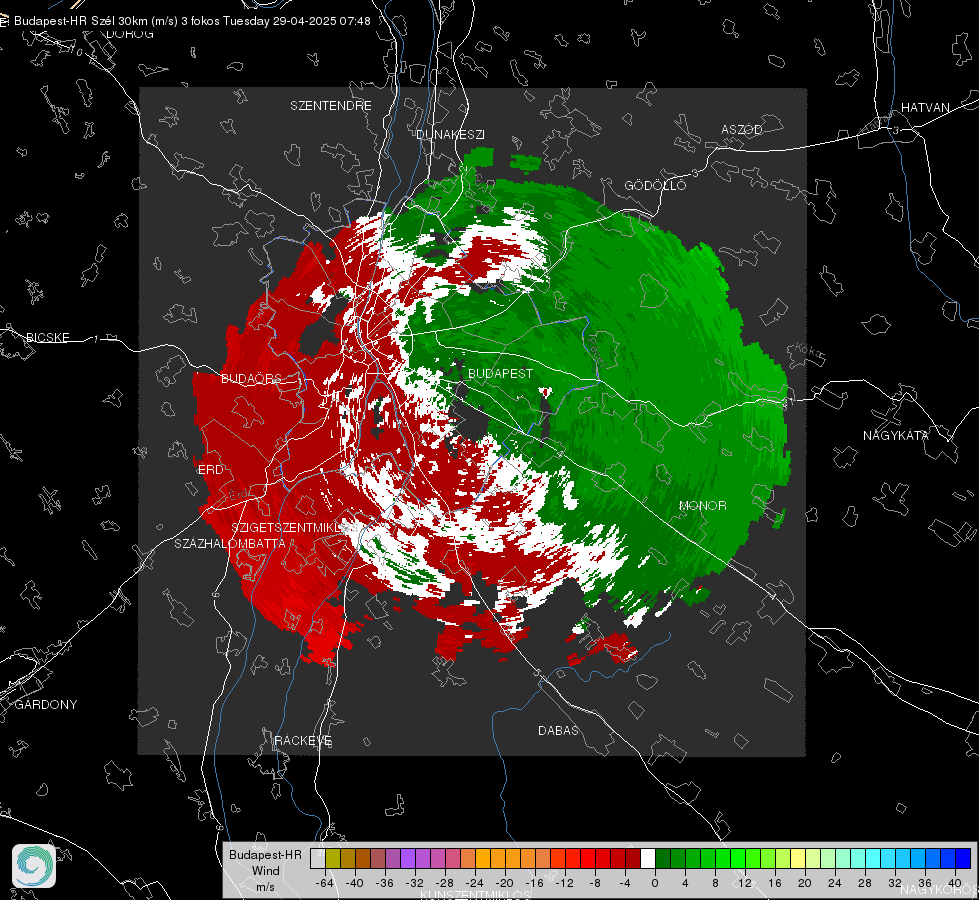Click the RÁCKEVE city label

coord(303,740)
